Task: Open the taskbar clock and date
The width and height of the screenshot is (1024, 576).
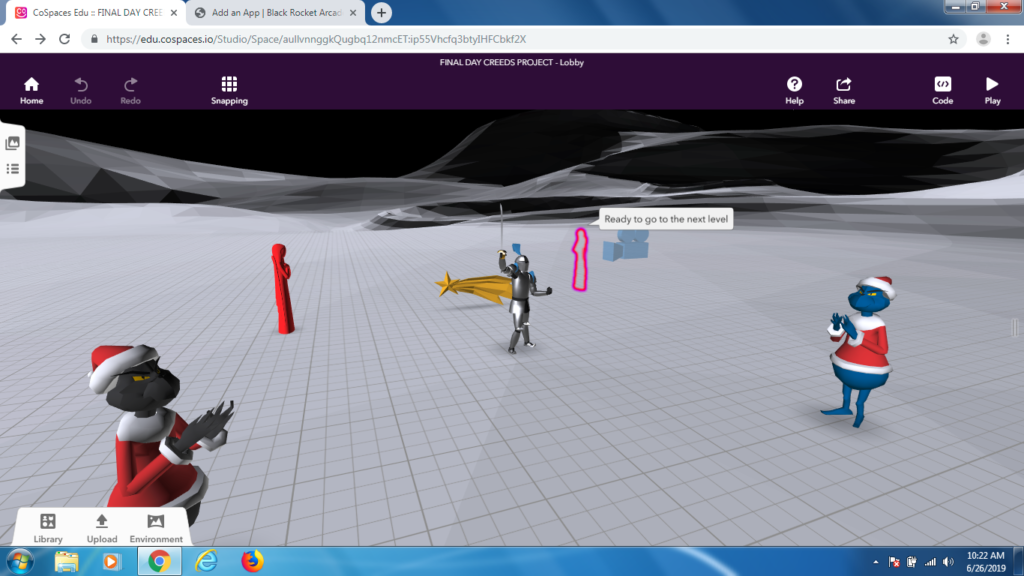Action: pyautogui.click(x=985, y=562)
